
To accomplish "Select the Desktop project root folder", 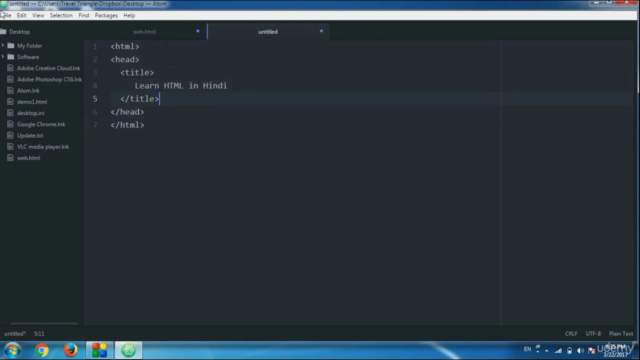I will click(x=20, y=31).
